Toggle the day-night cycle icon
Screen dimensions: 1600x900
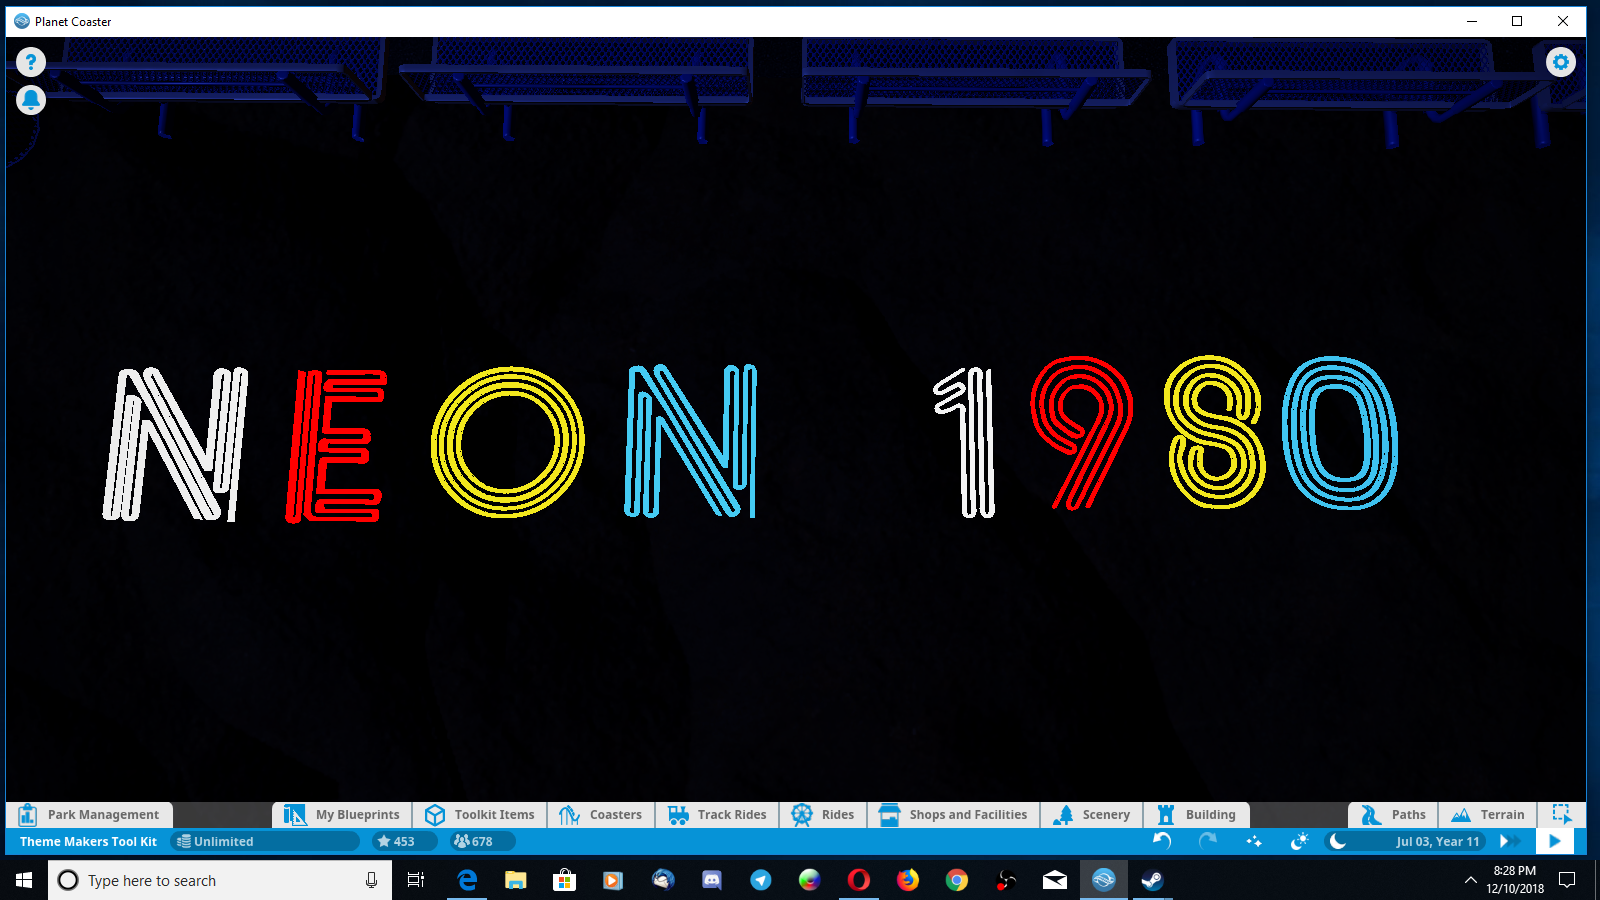tap(1299, 841)
